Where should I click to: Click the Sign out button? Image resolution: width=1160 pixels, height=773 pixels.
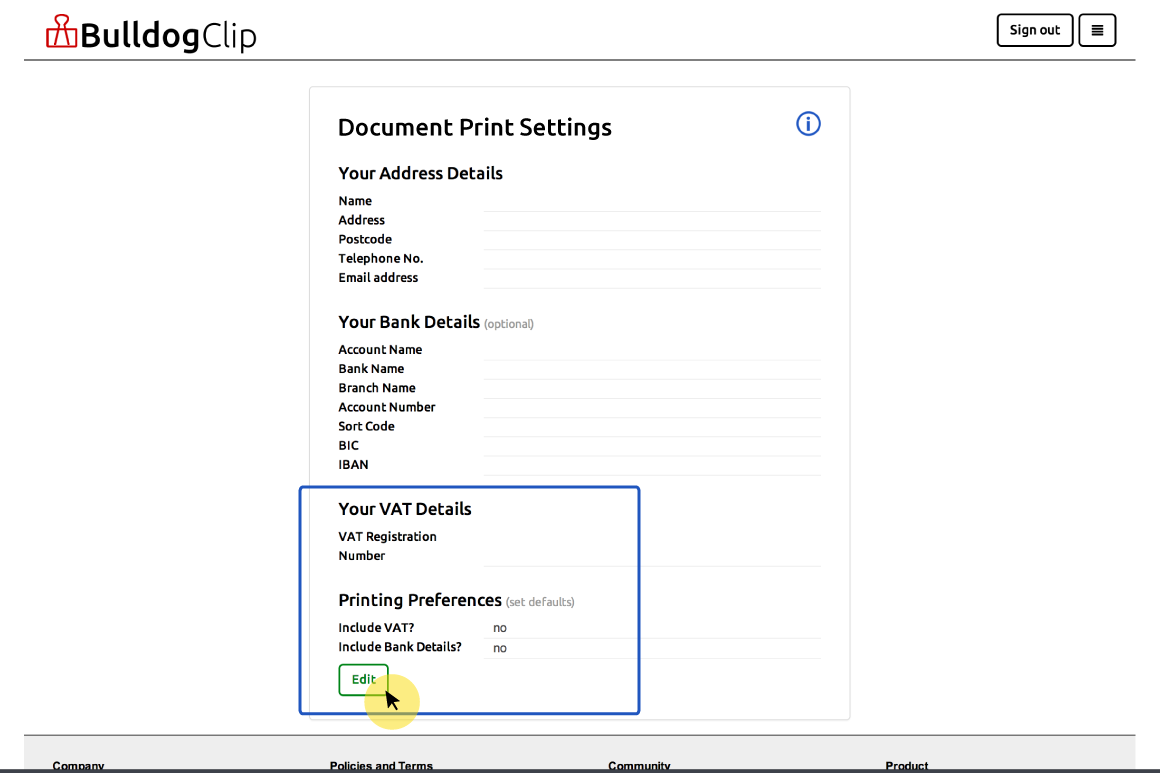tap(1034, 30)
